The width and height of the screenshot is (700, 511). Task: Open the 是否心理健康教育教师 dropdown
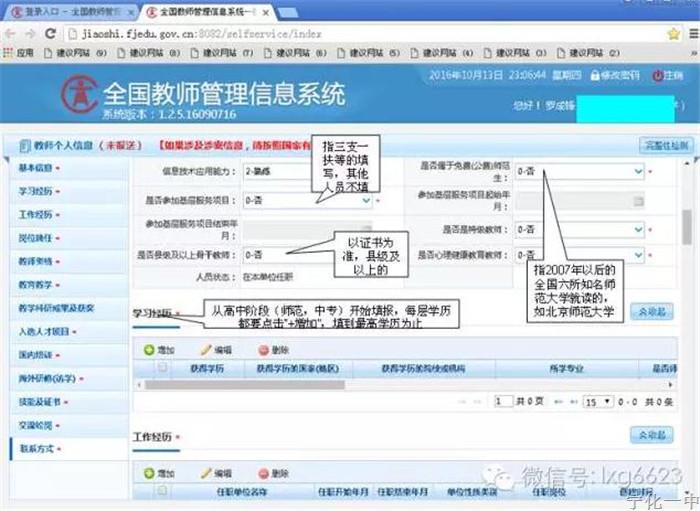(579, 255)
